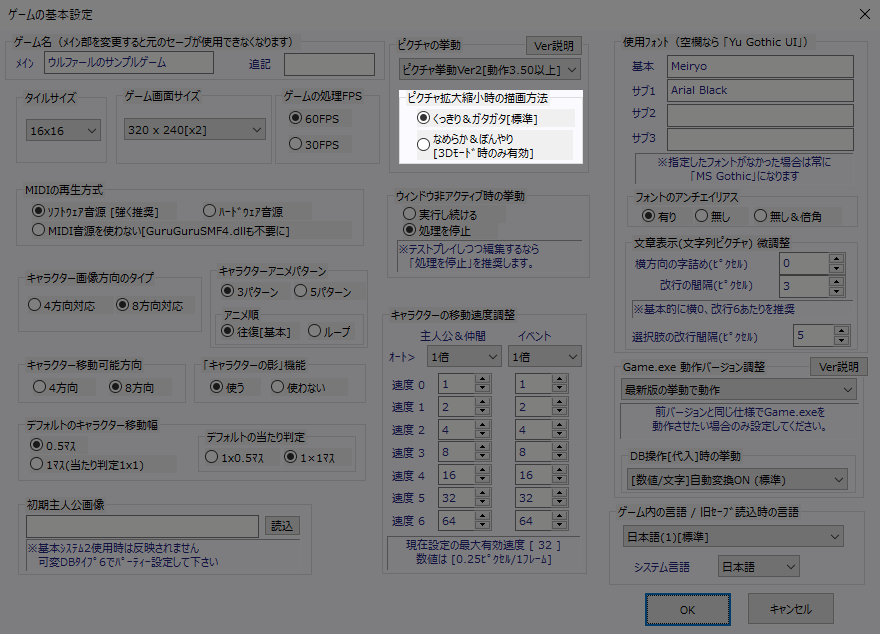Click 速度 5 hero speed field 32

pos(457,498)
